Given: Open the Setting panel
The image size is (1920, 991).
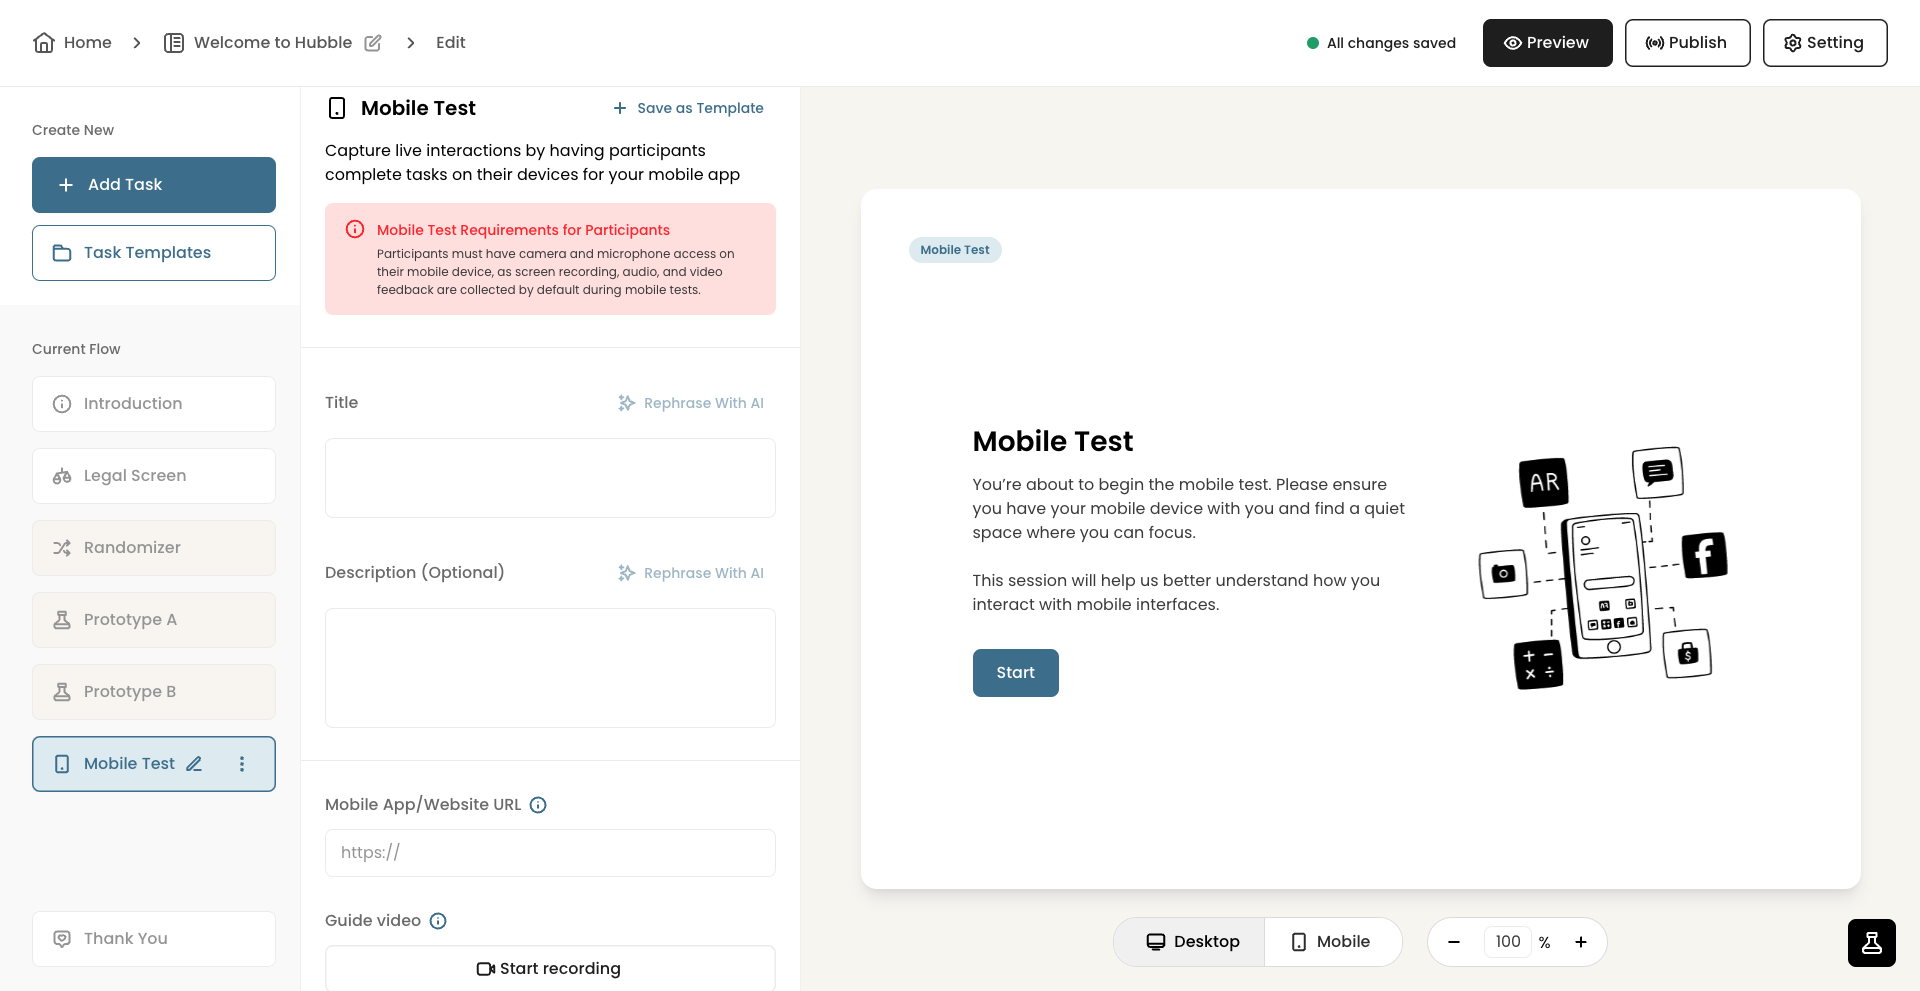Looking at the screenshot, I should coord(1825,43).
